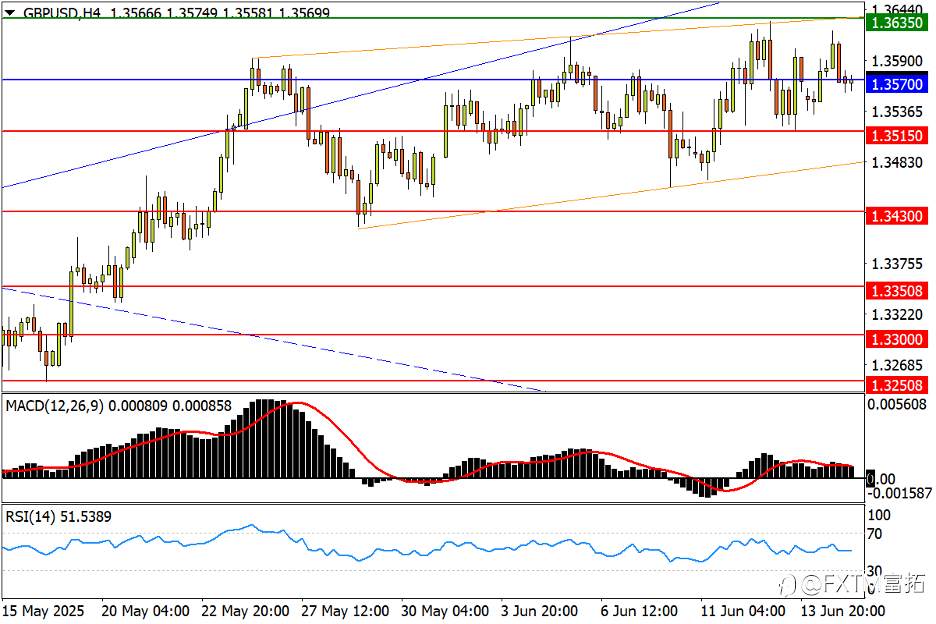Select the 20 May 04:00 time axis label

coord(146,611)
